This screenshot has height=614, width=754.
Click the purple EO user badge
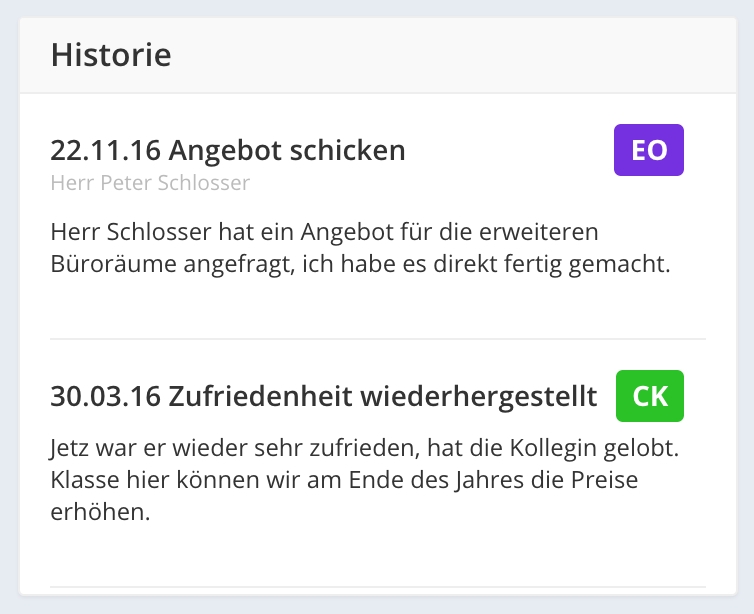point(648,150)
